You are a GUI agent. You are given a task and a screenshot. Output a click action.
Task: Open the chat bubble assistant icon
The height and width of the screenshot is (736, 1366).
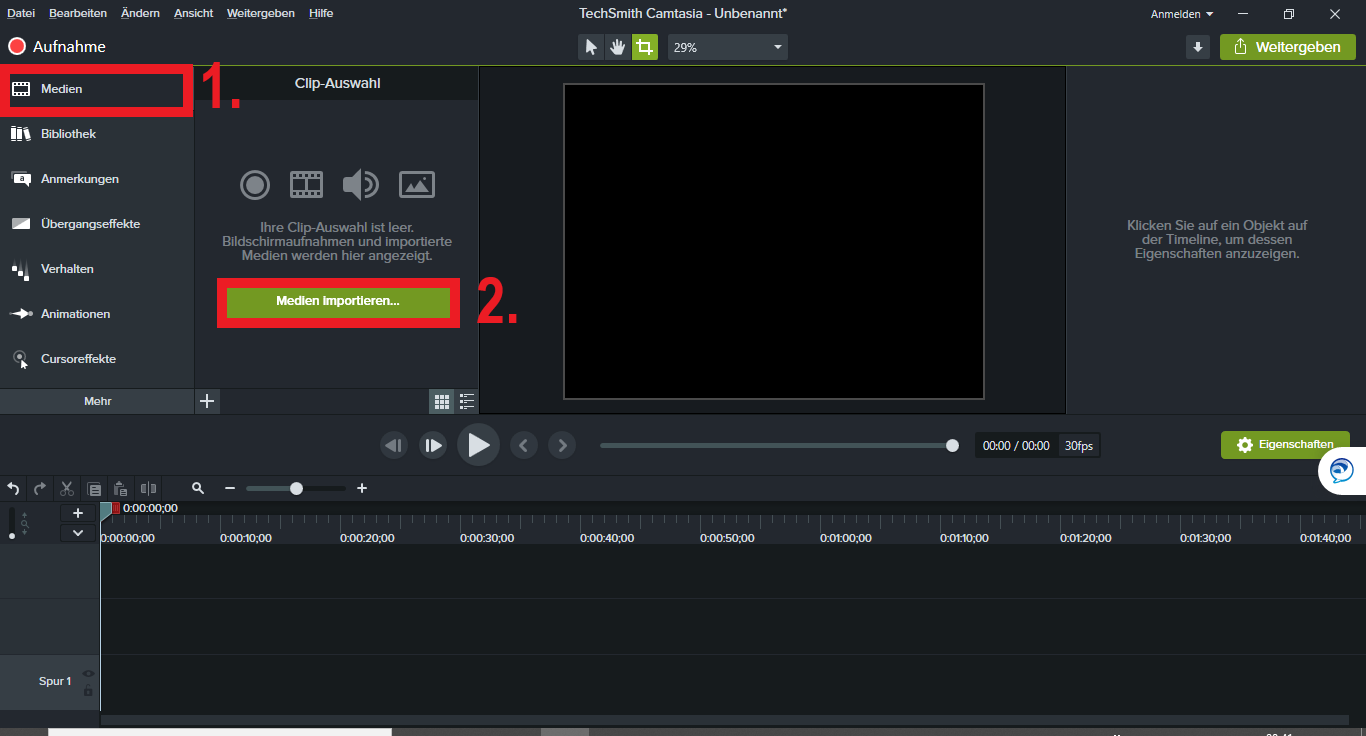(x=1341, y=470)
